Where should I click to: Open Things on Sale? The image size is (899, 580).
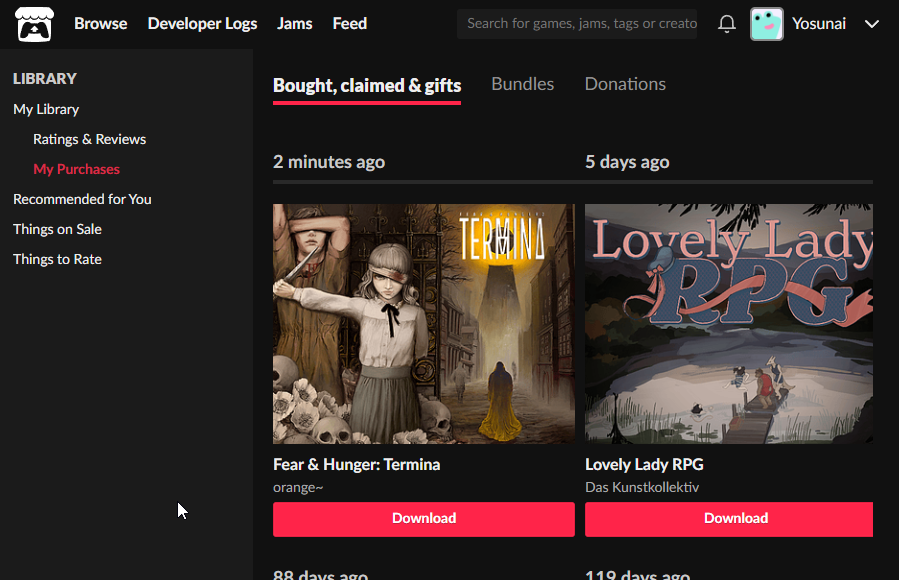57,229
